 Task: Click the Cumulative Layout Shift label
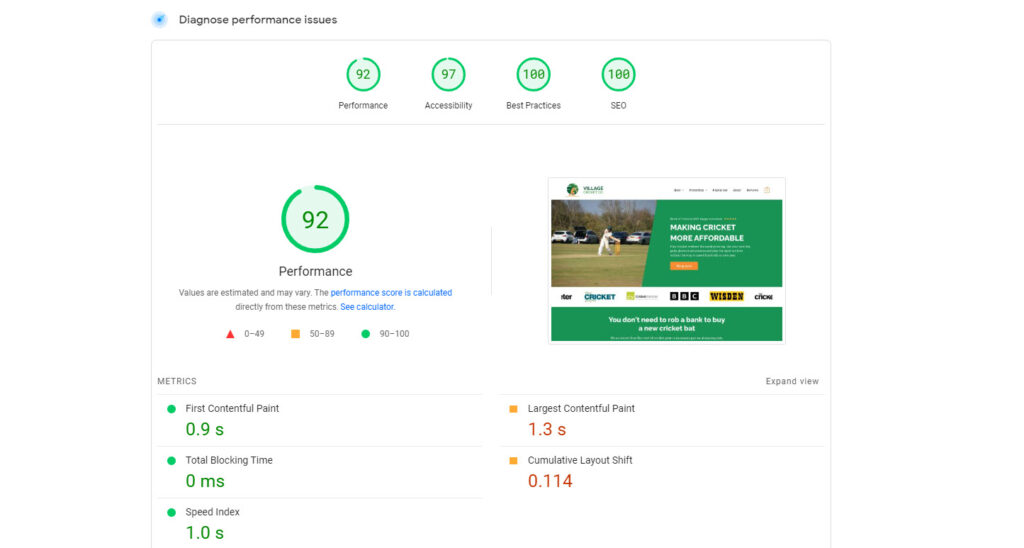[580, 460]
